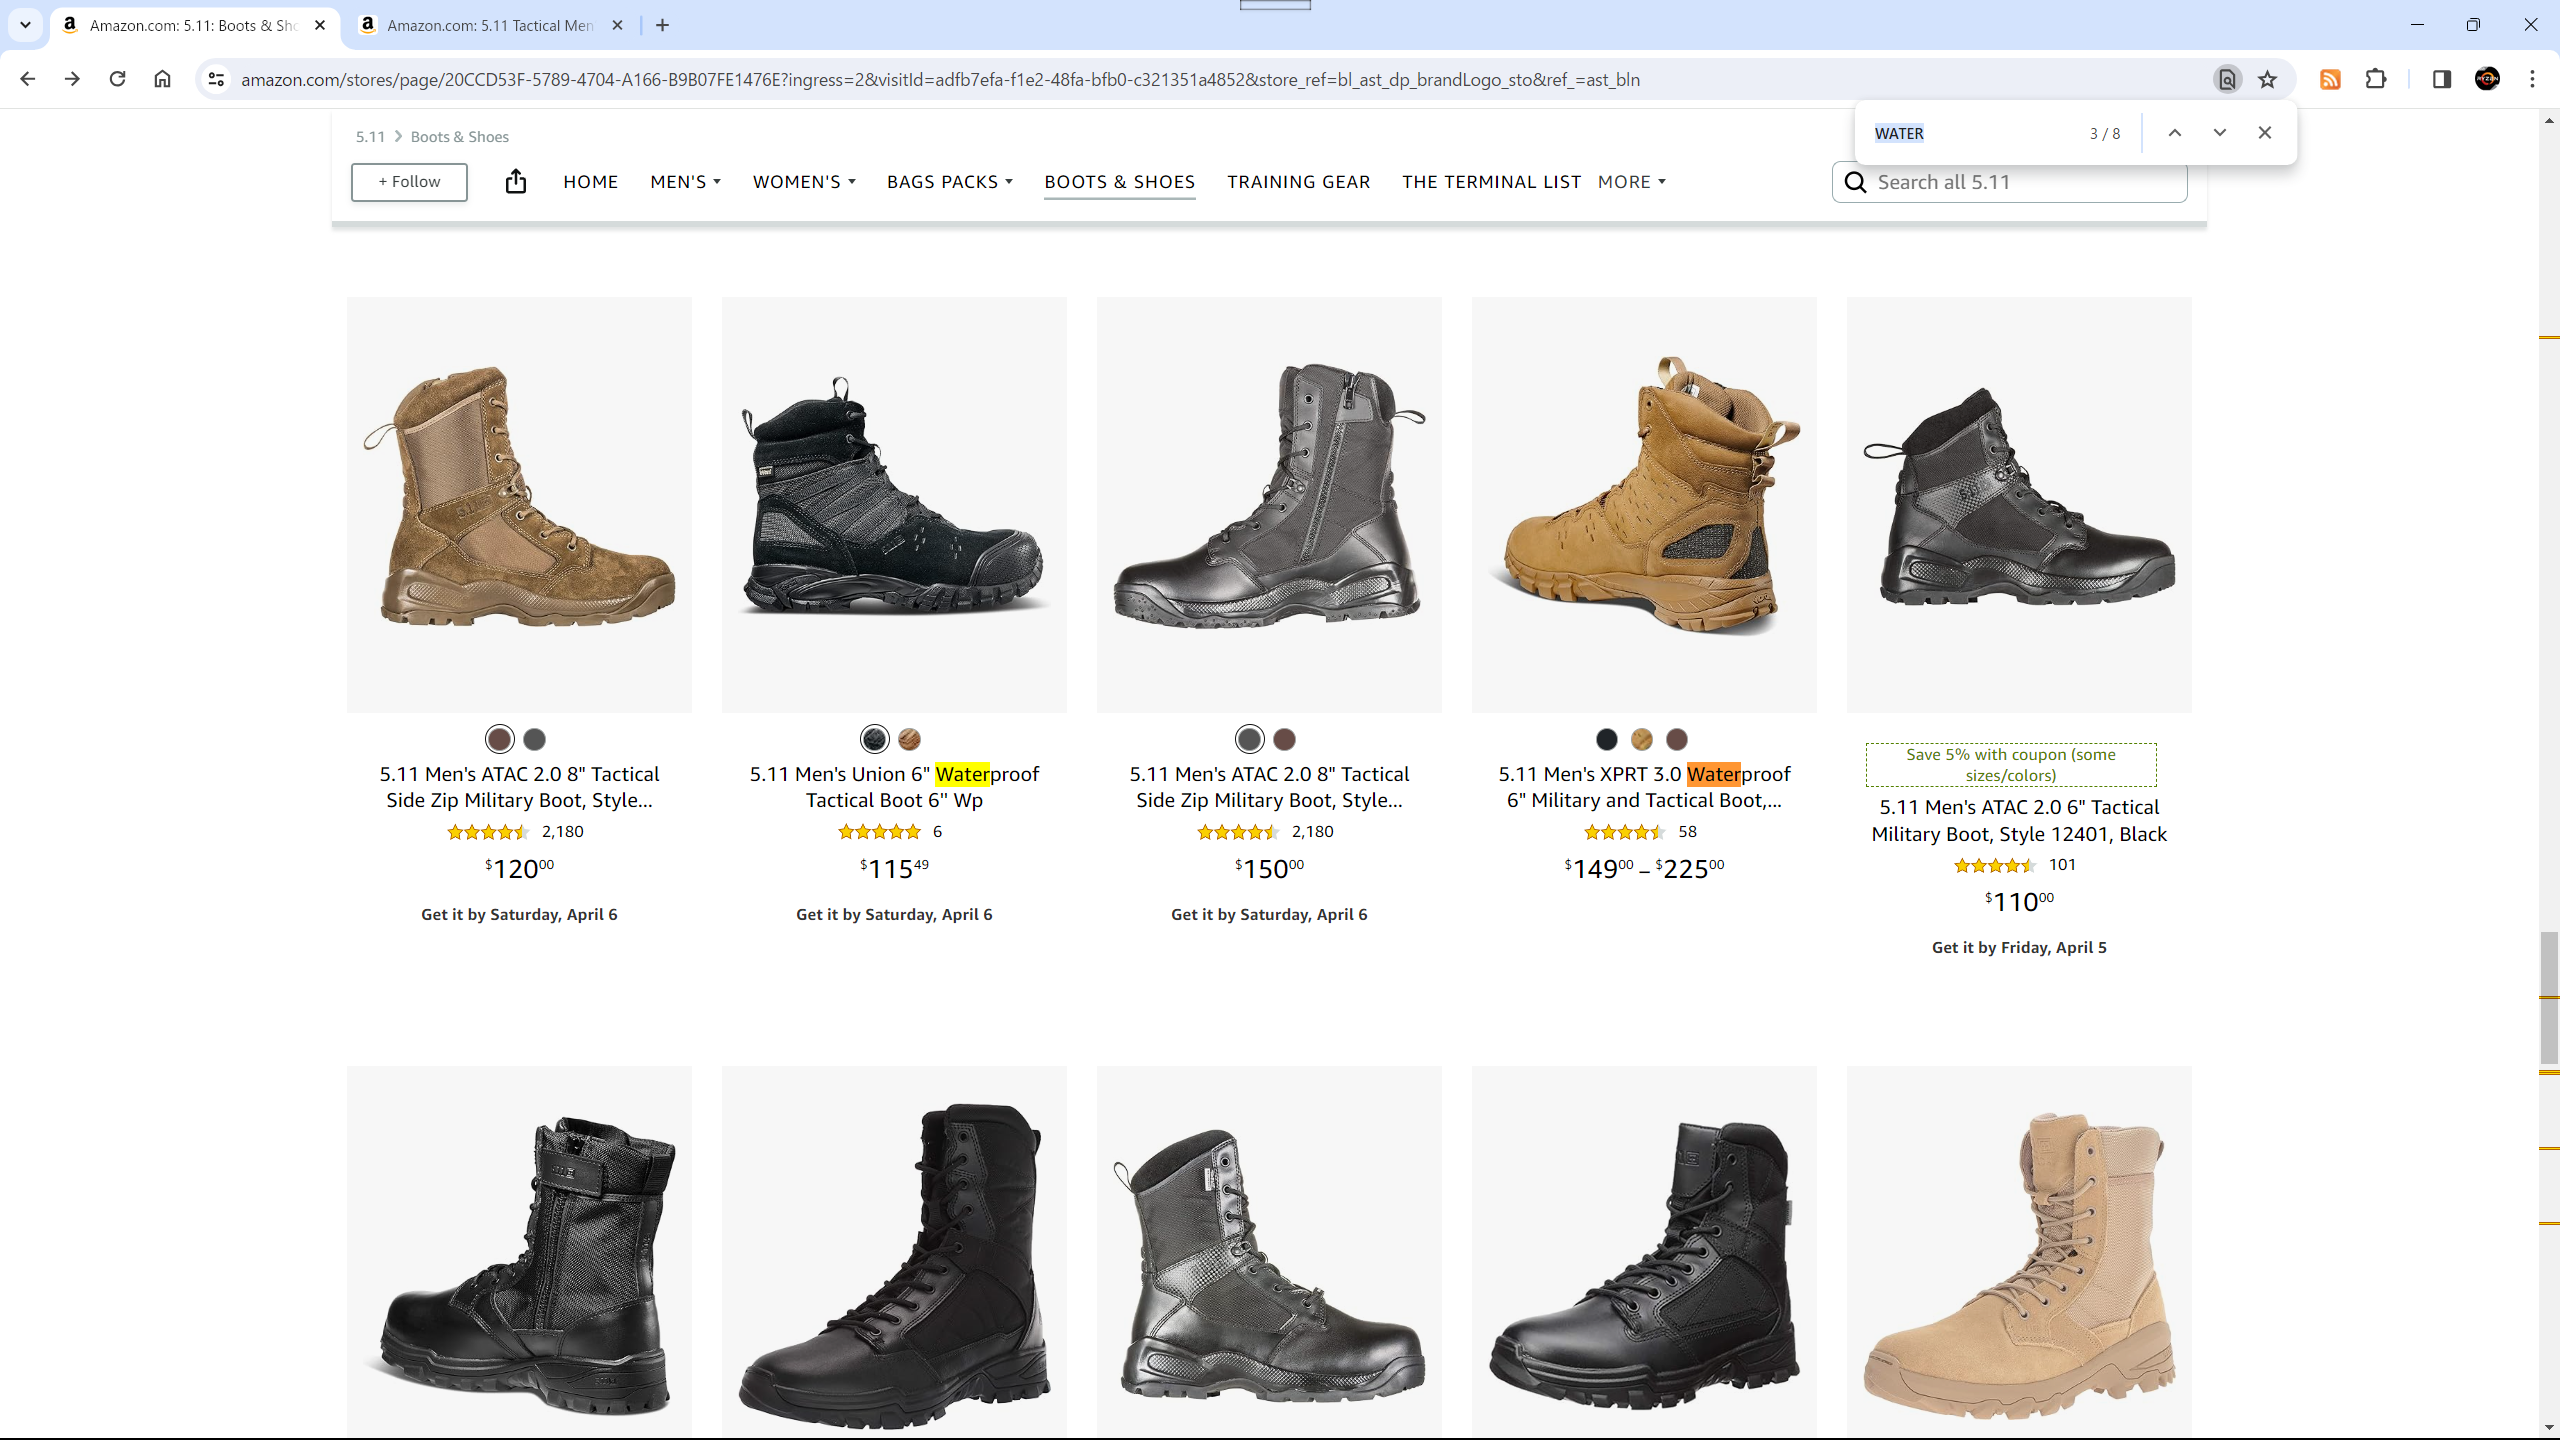
Task: Bookmark this page with star icon
Action: (x=2267, y=79)
